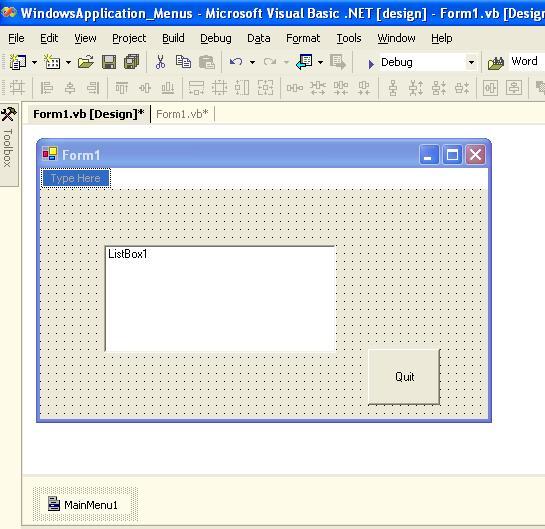This screenshot has height=529, width=545.
Task: Click the Open File folder icon
Action: [x=86, y=62]
